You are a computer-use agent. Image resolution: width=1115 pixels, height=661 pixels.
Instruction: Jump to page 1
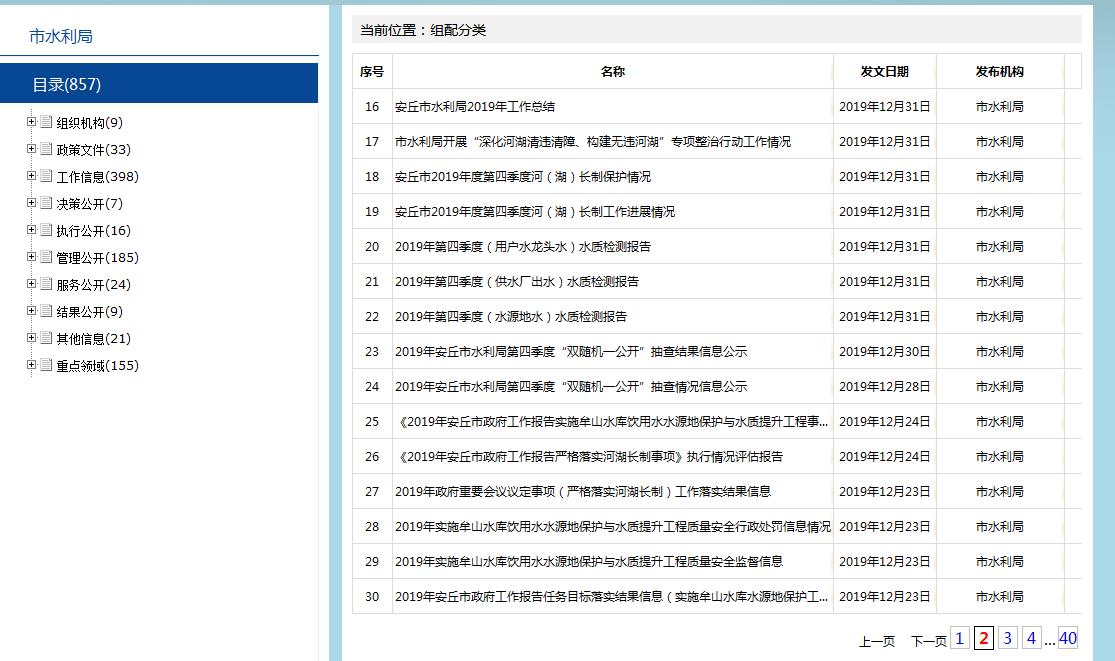959,638
